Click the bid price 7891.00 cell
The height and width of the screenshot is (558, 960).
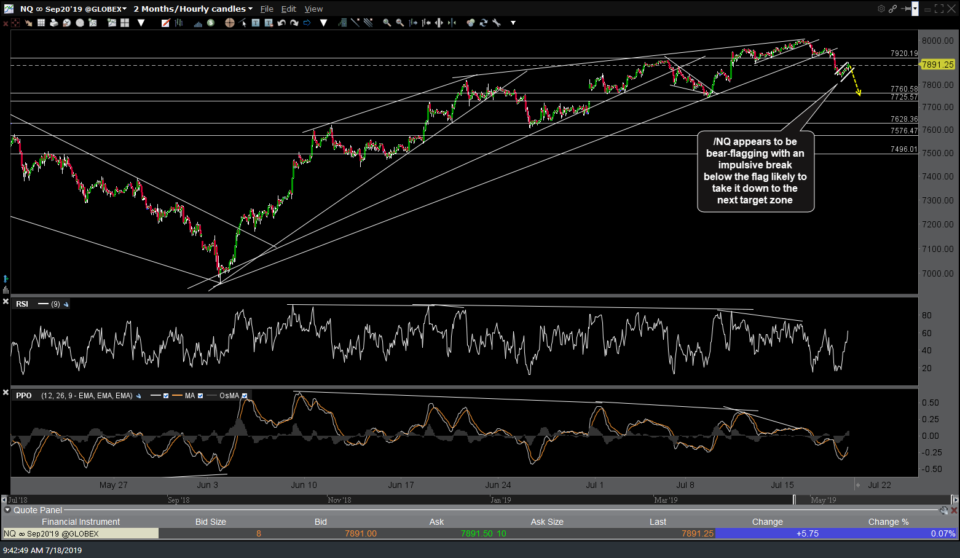[x=360, y=533]
